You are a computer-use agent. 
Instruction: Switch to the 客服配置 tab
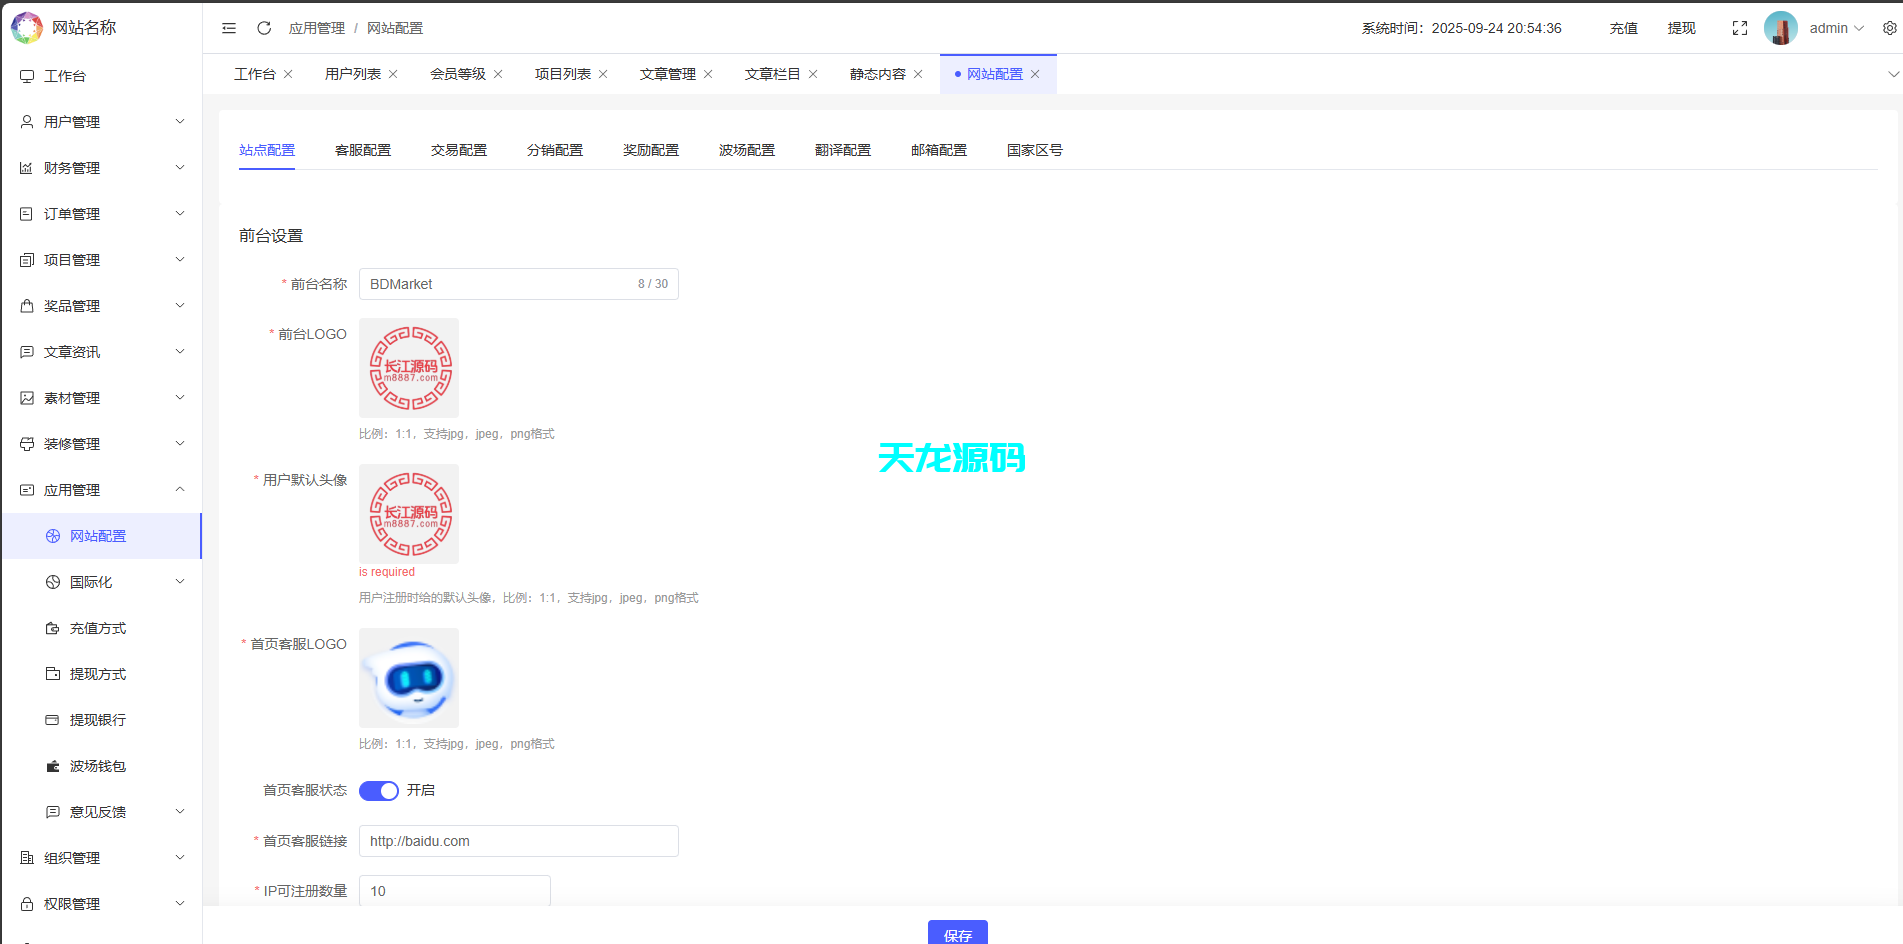point(363,150)
